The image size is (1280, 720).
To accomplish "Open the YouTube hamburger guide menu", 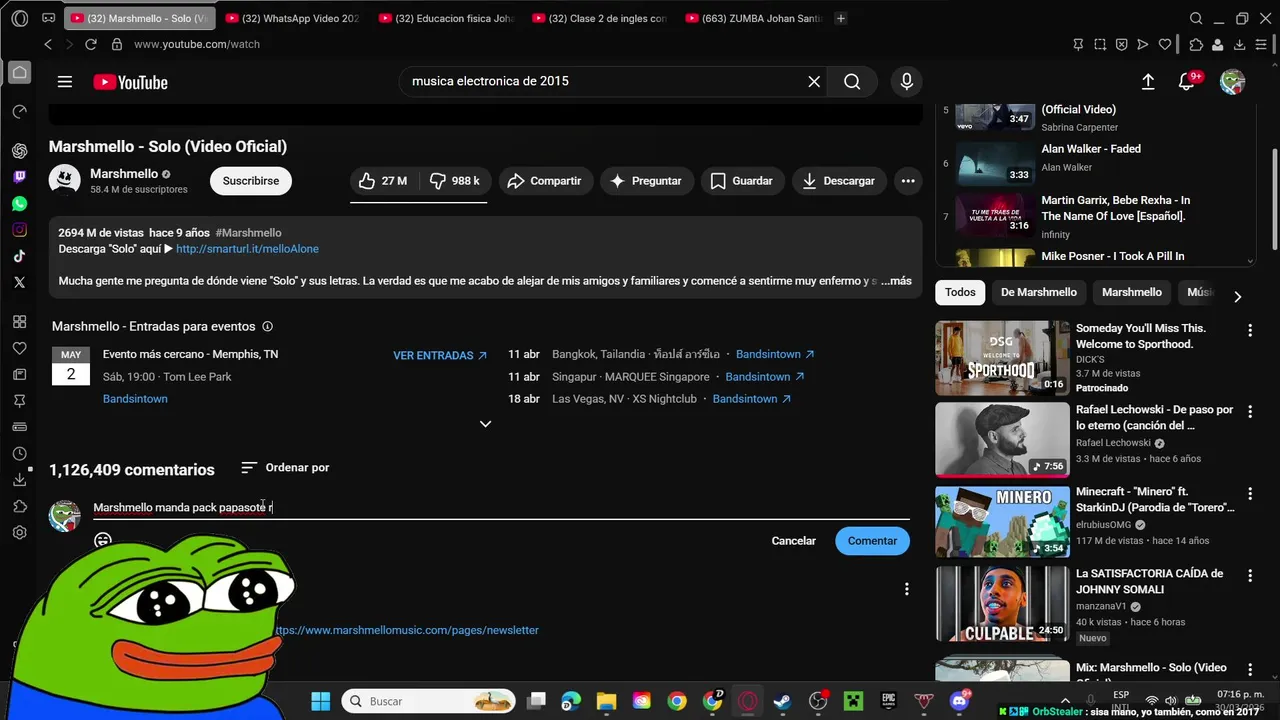I will coord(65,82).
